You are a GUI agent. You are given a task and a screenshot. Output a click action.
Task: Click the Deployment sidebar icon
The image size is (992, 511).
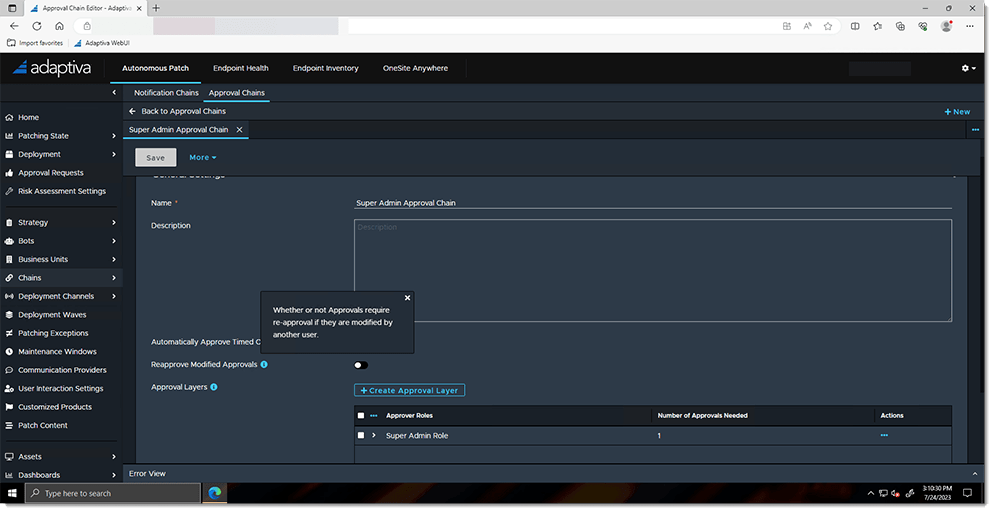pos(9,154)
